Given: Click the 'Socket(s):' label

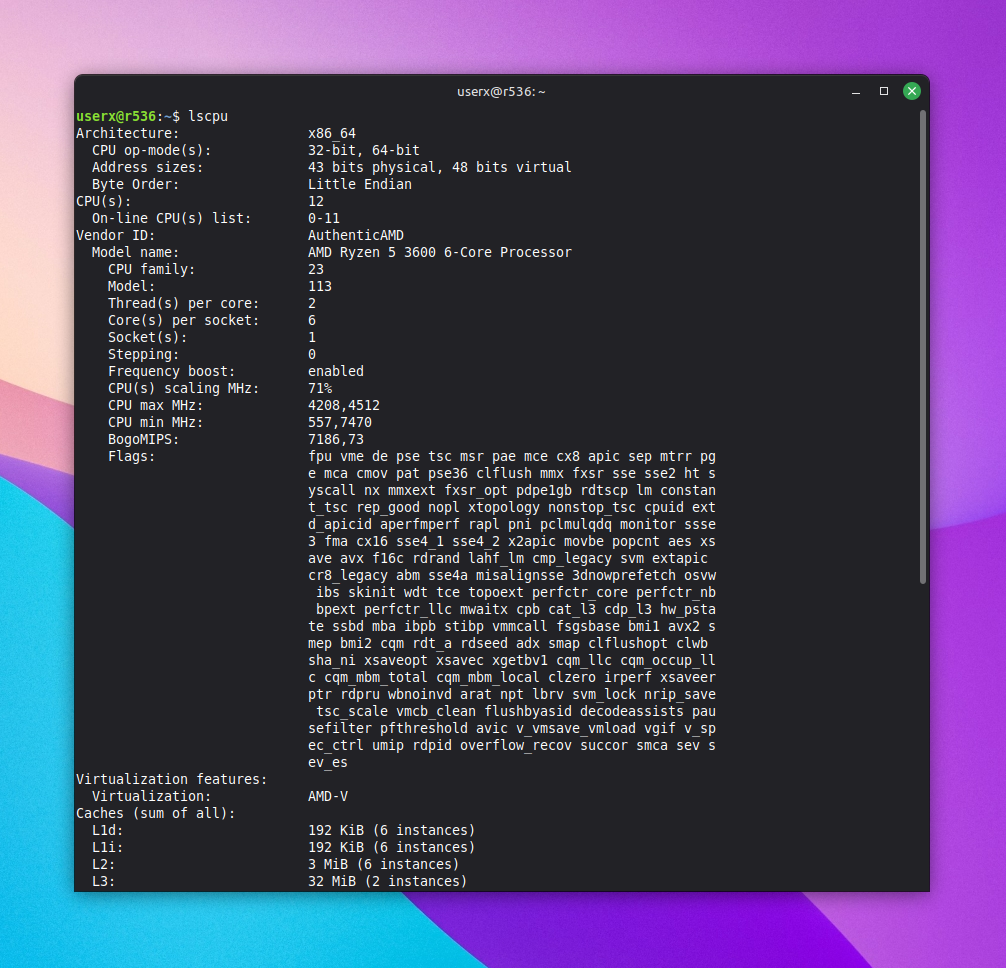Looking at the screenshot, I should [148, 337].
